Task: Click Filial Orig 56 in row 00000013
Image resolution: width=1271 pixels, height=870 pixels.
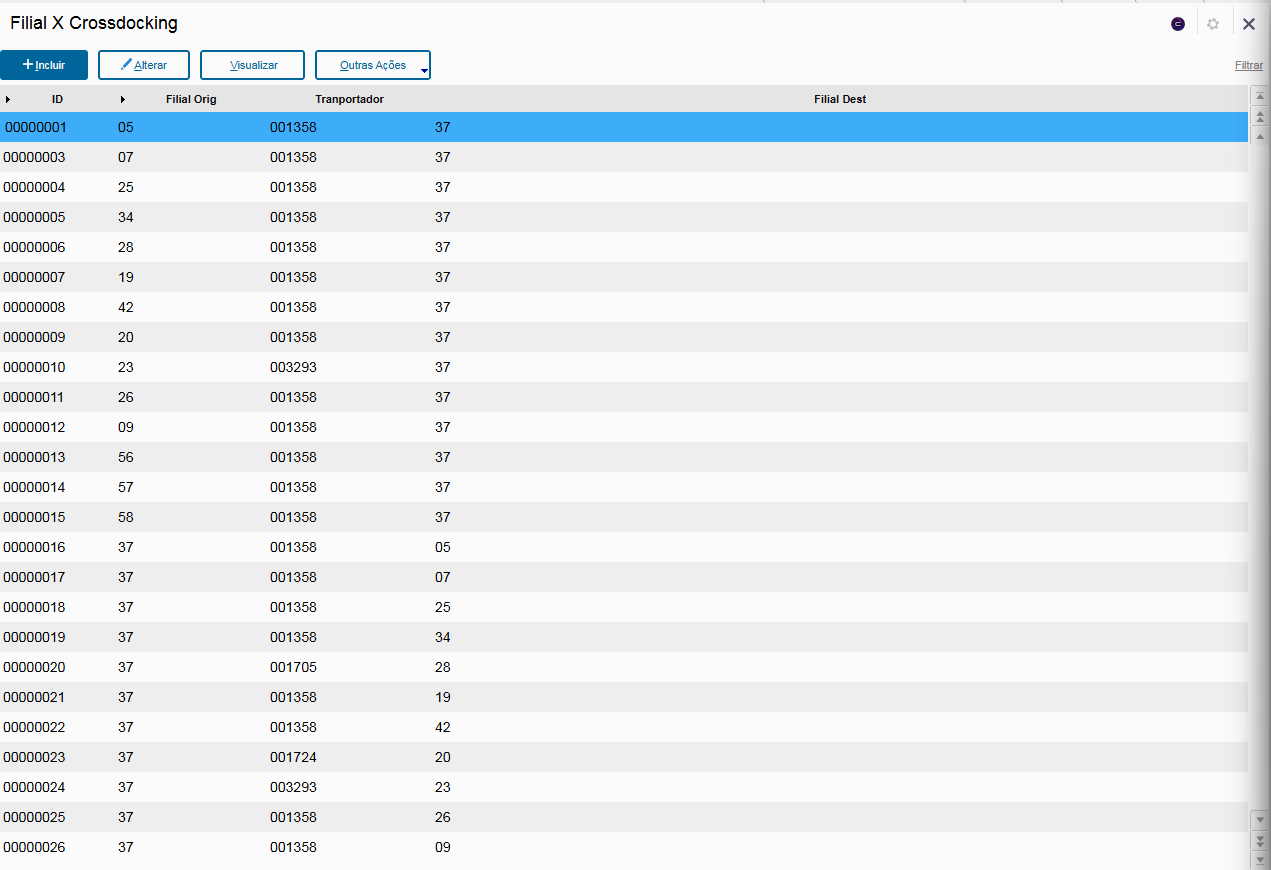Action: tap(126, 457)
